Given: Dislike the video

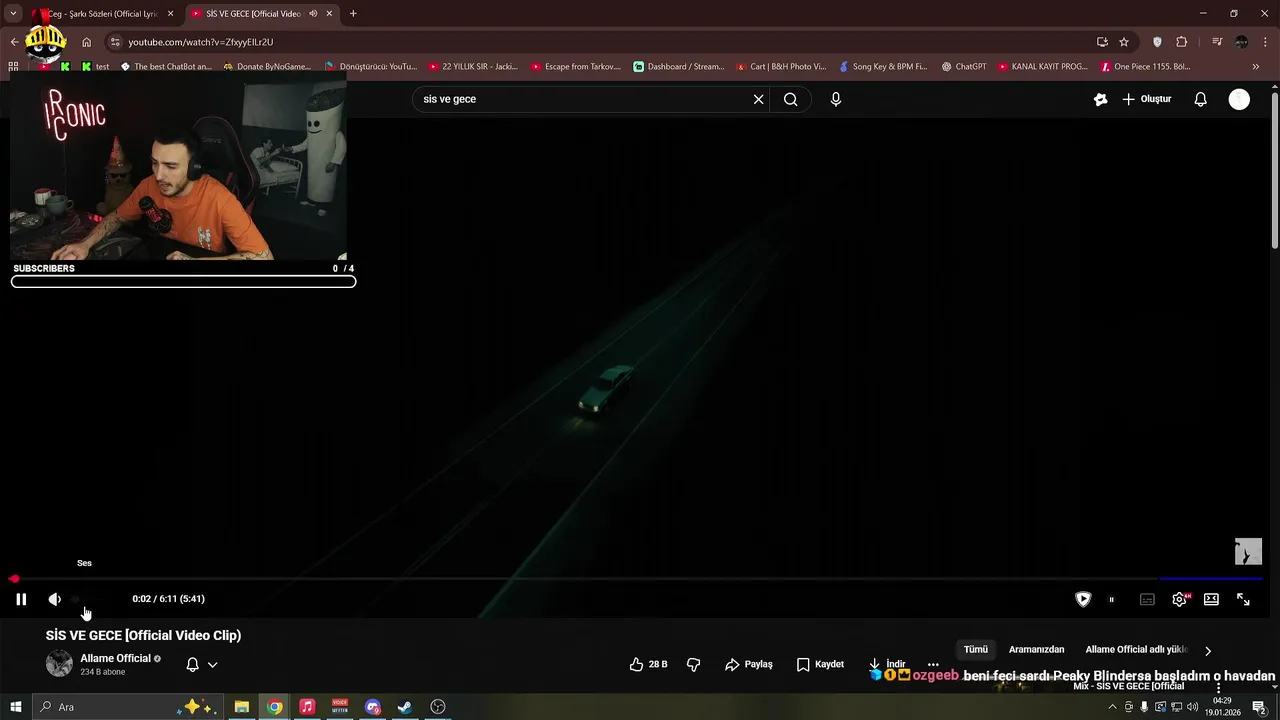Looking at the screenshot, I should pos(693,664).
